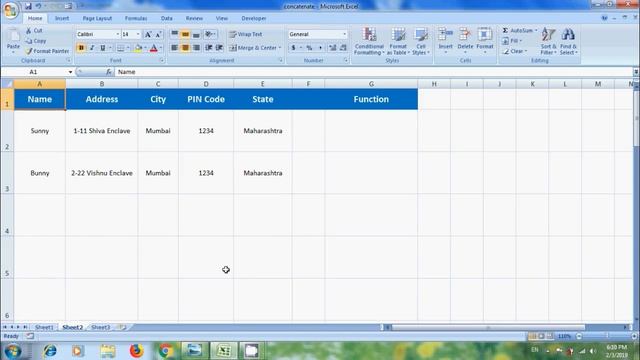640x360 pixels.
Task: Switch to the Data ribbon tab
Action: (x=167, y=18)
